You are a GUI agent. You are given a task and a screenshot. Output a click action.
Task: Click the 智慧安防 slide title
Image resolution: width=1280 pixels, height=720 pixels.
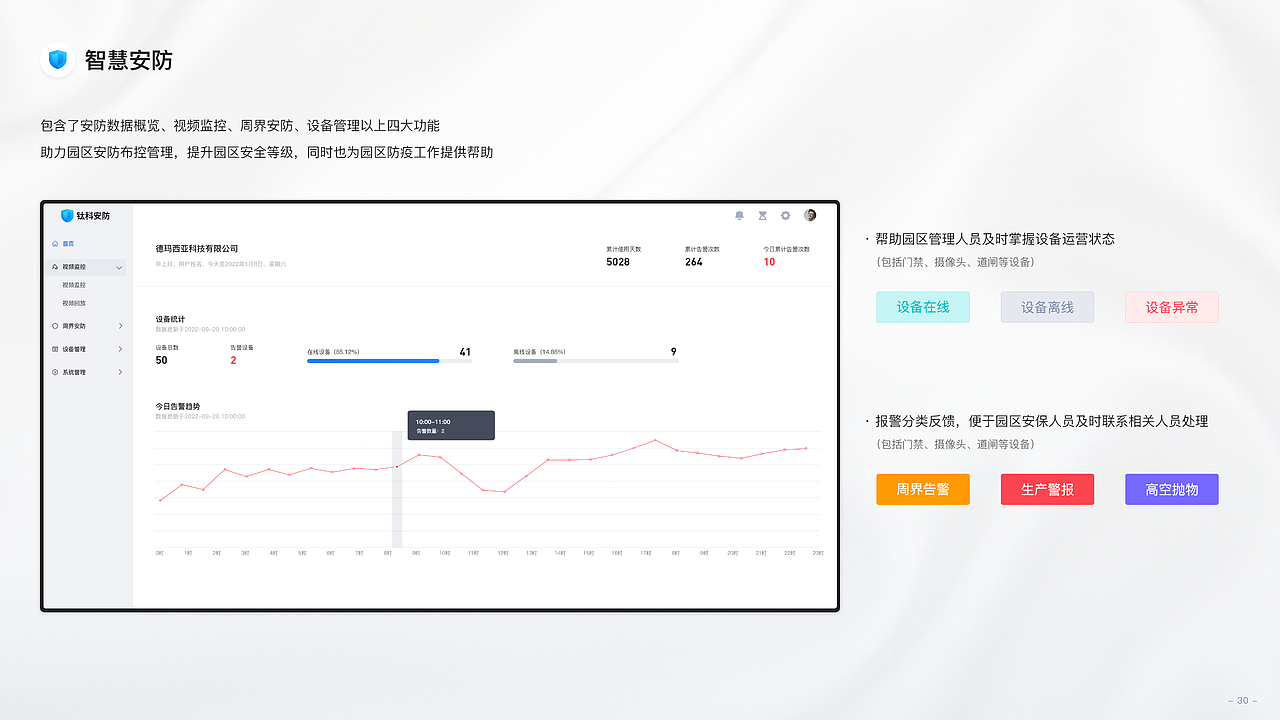[128, 60]
